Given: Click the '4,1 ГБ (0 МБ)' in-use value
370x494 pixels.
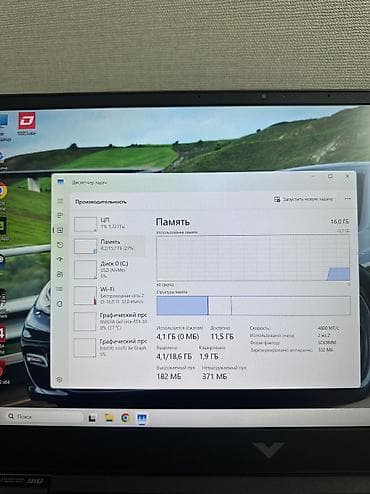Looking at the screenshot, I should [x=178, y=337].
